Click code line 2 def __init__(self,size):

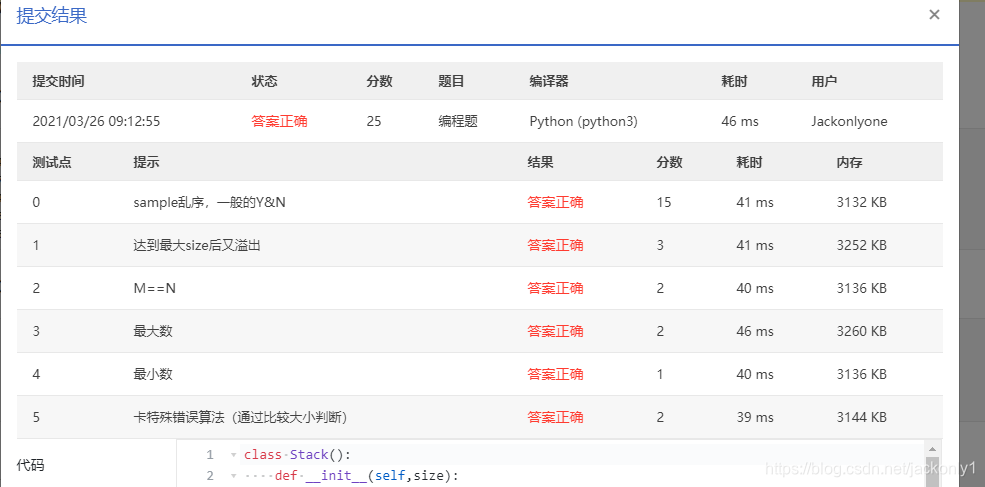coord(367,476)
